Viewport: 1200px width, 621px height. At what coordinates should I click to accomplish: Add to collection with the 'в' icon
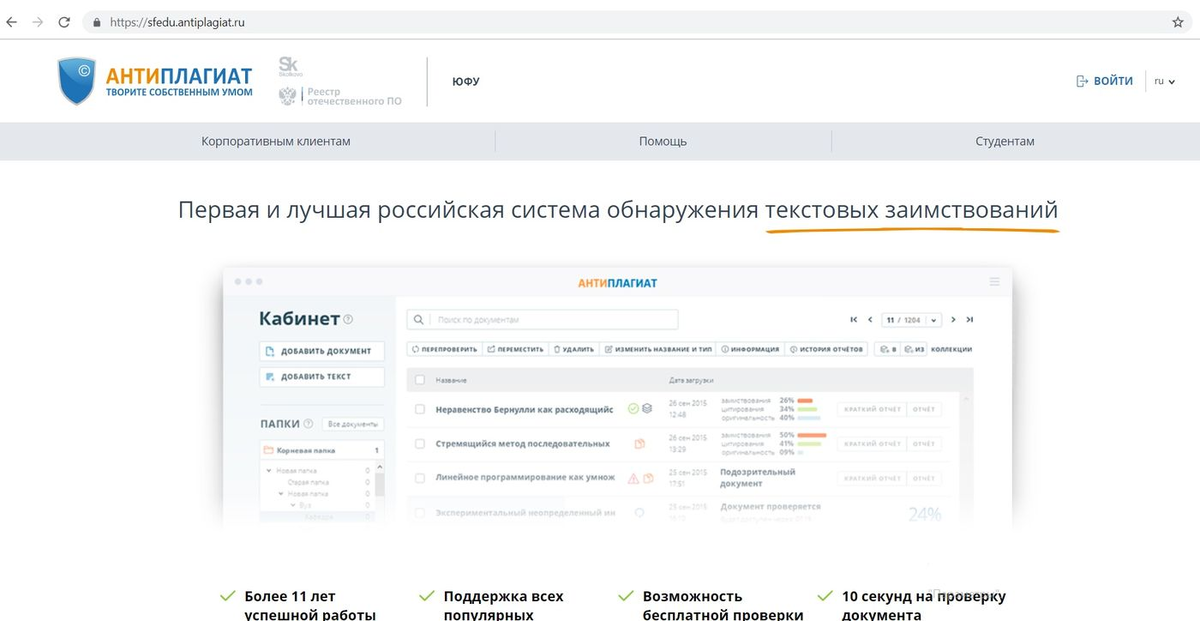click(886, 349)
